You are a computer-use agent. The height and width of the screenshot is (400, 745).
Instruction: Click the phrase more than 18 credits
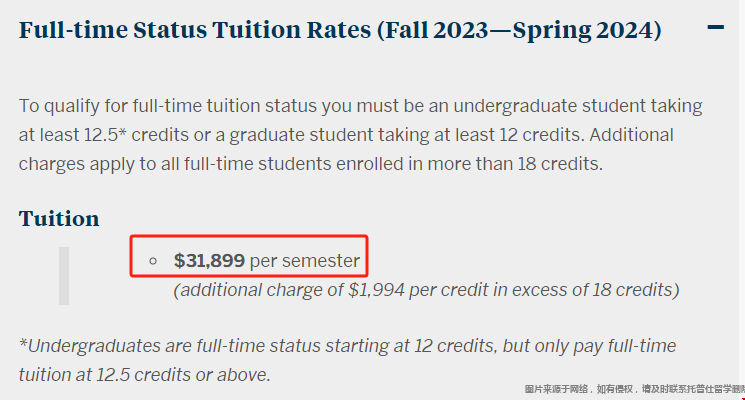(x=515, y=164)
